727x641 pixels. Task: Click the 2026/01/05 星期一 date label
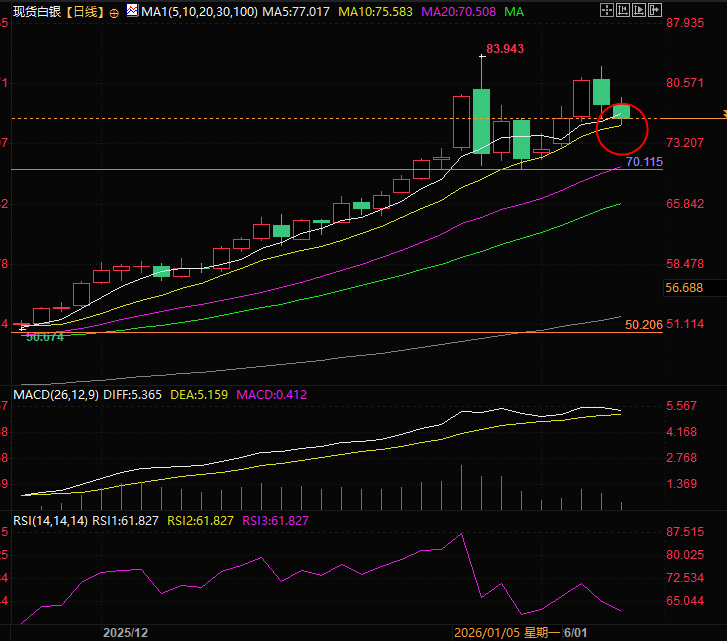point(507,633)
